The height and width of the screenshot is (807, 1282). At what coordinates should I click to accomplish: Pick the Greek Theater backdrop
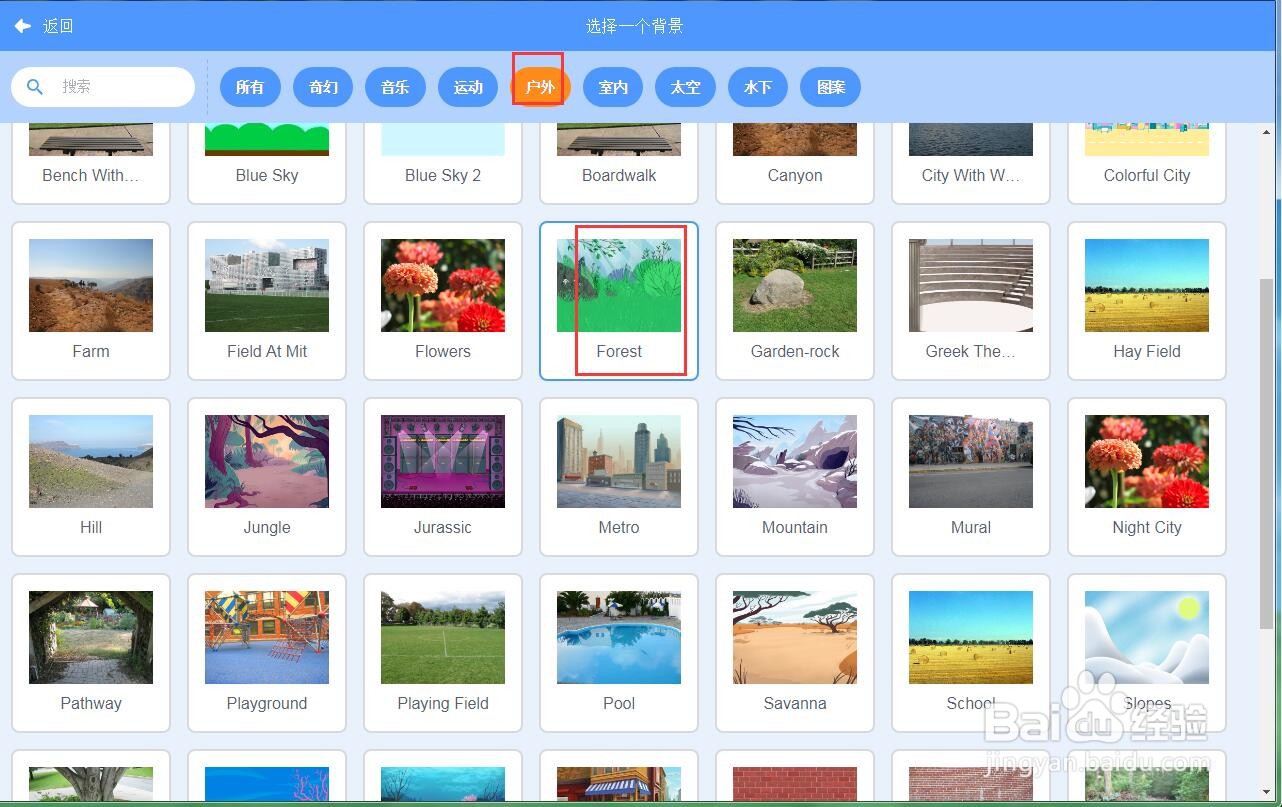pos(971,301)
